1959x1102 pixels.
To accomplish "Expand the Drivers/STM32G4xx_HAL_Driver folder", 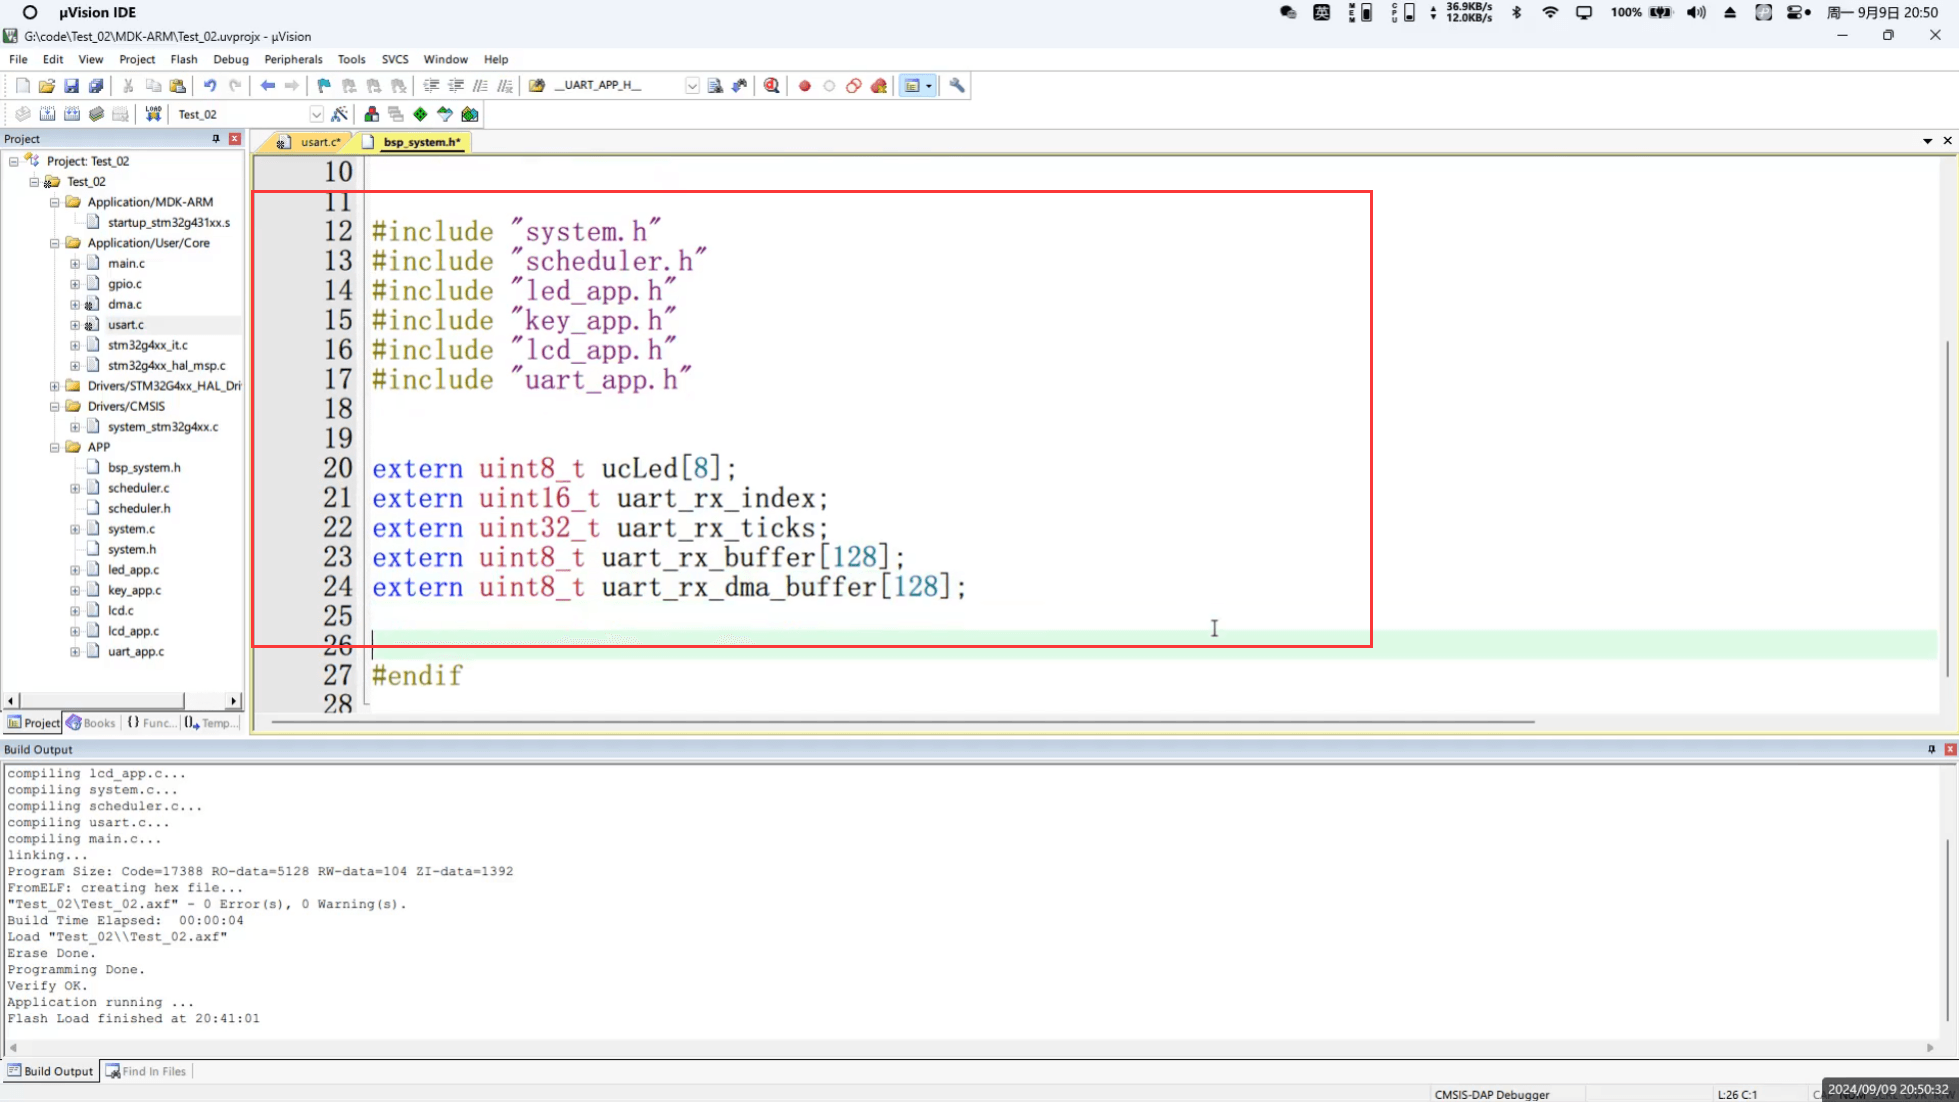I will pos(55,386).
